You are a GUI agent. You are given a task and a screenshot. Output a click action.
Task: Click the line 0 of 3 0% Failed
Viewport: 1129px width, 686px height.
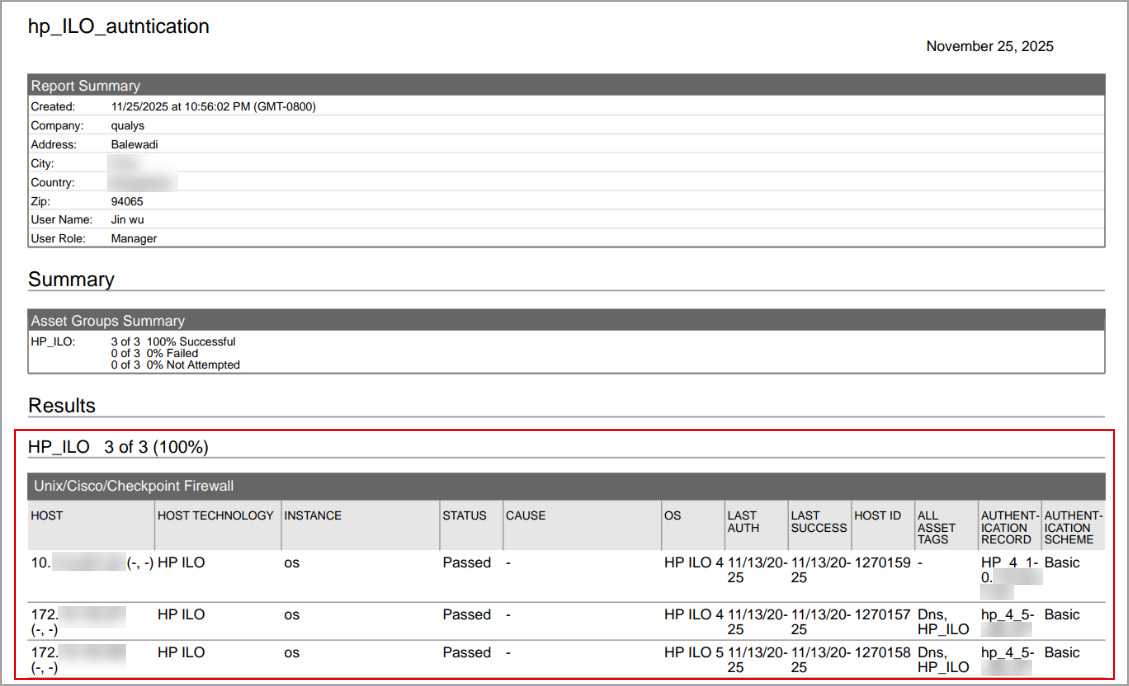(154, 353)
